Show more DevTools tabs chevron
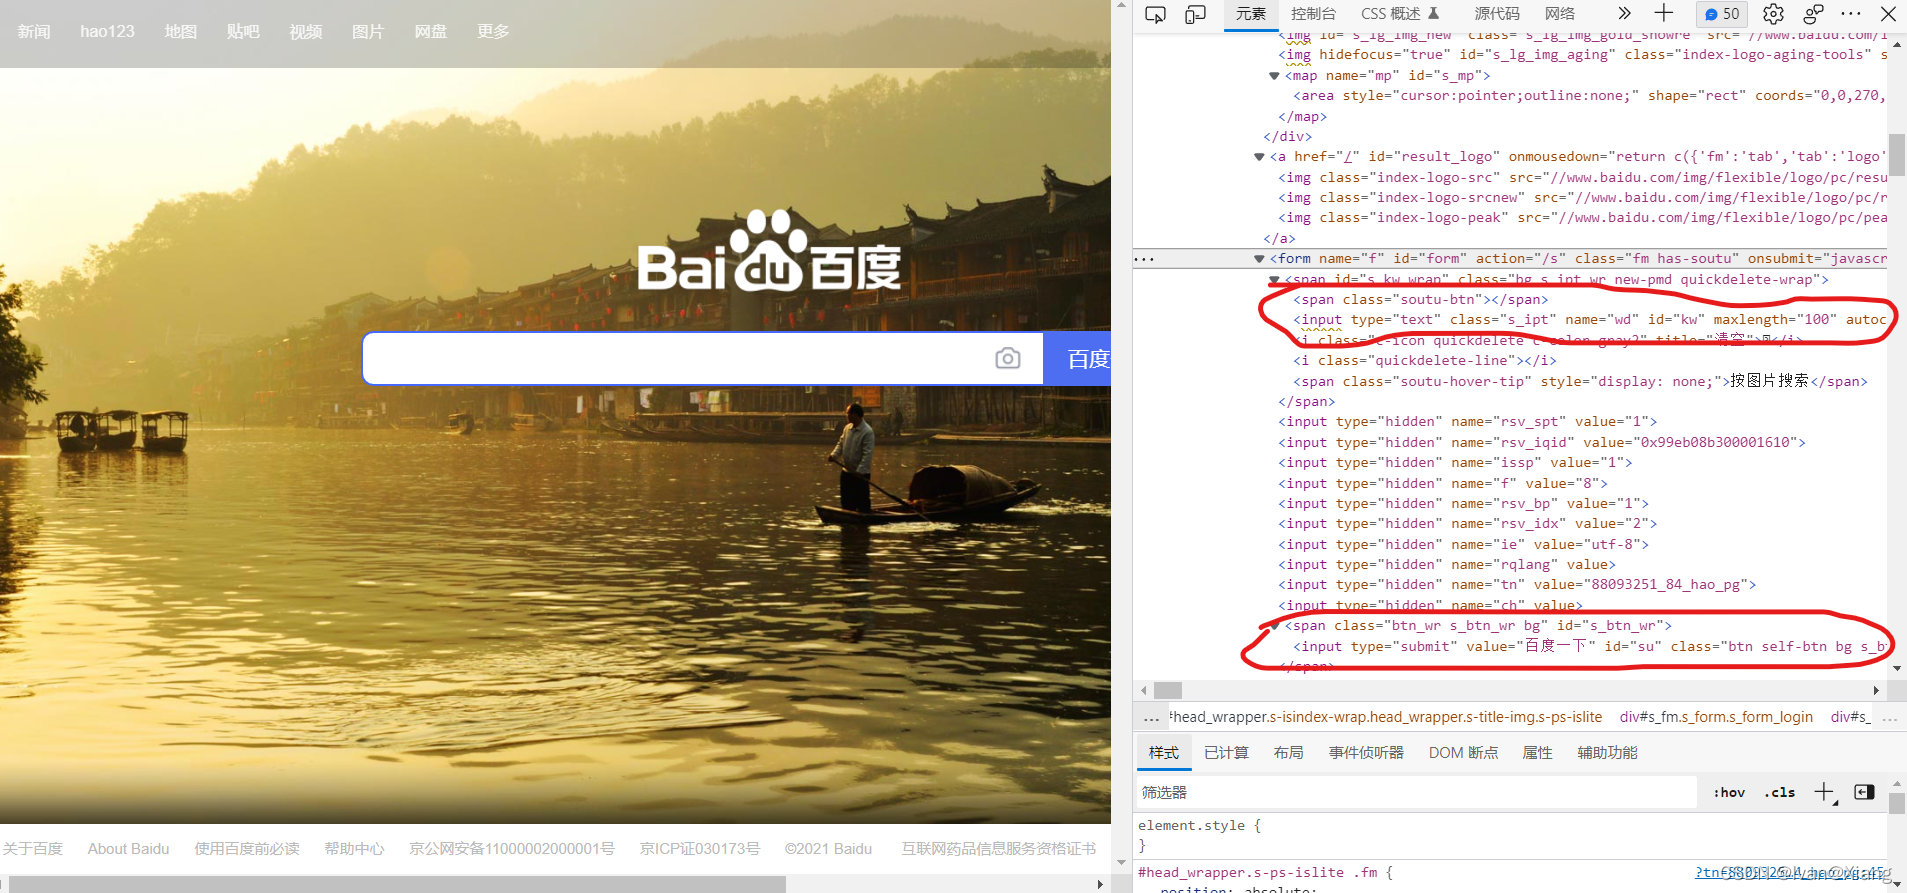 pyautogui.click(x=1624, y=13)
